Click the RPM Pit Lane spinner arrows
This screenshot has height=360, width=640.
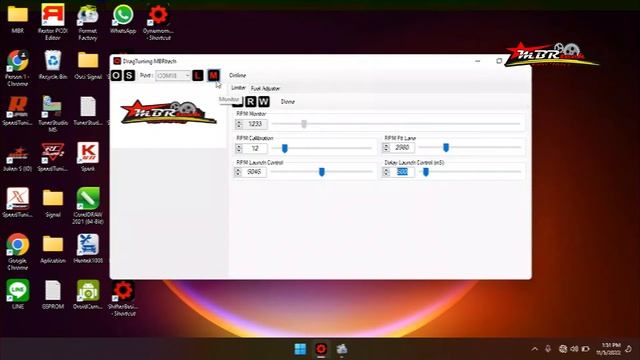386,147
